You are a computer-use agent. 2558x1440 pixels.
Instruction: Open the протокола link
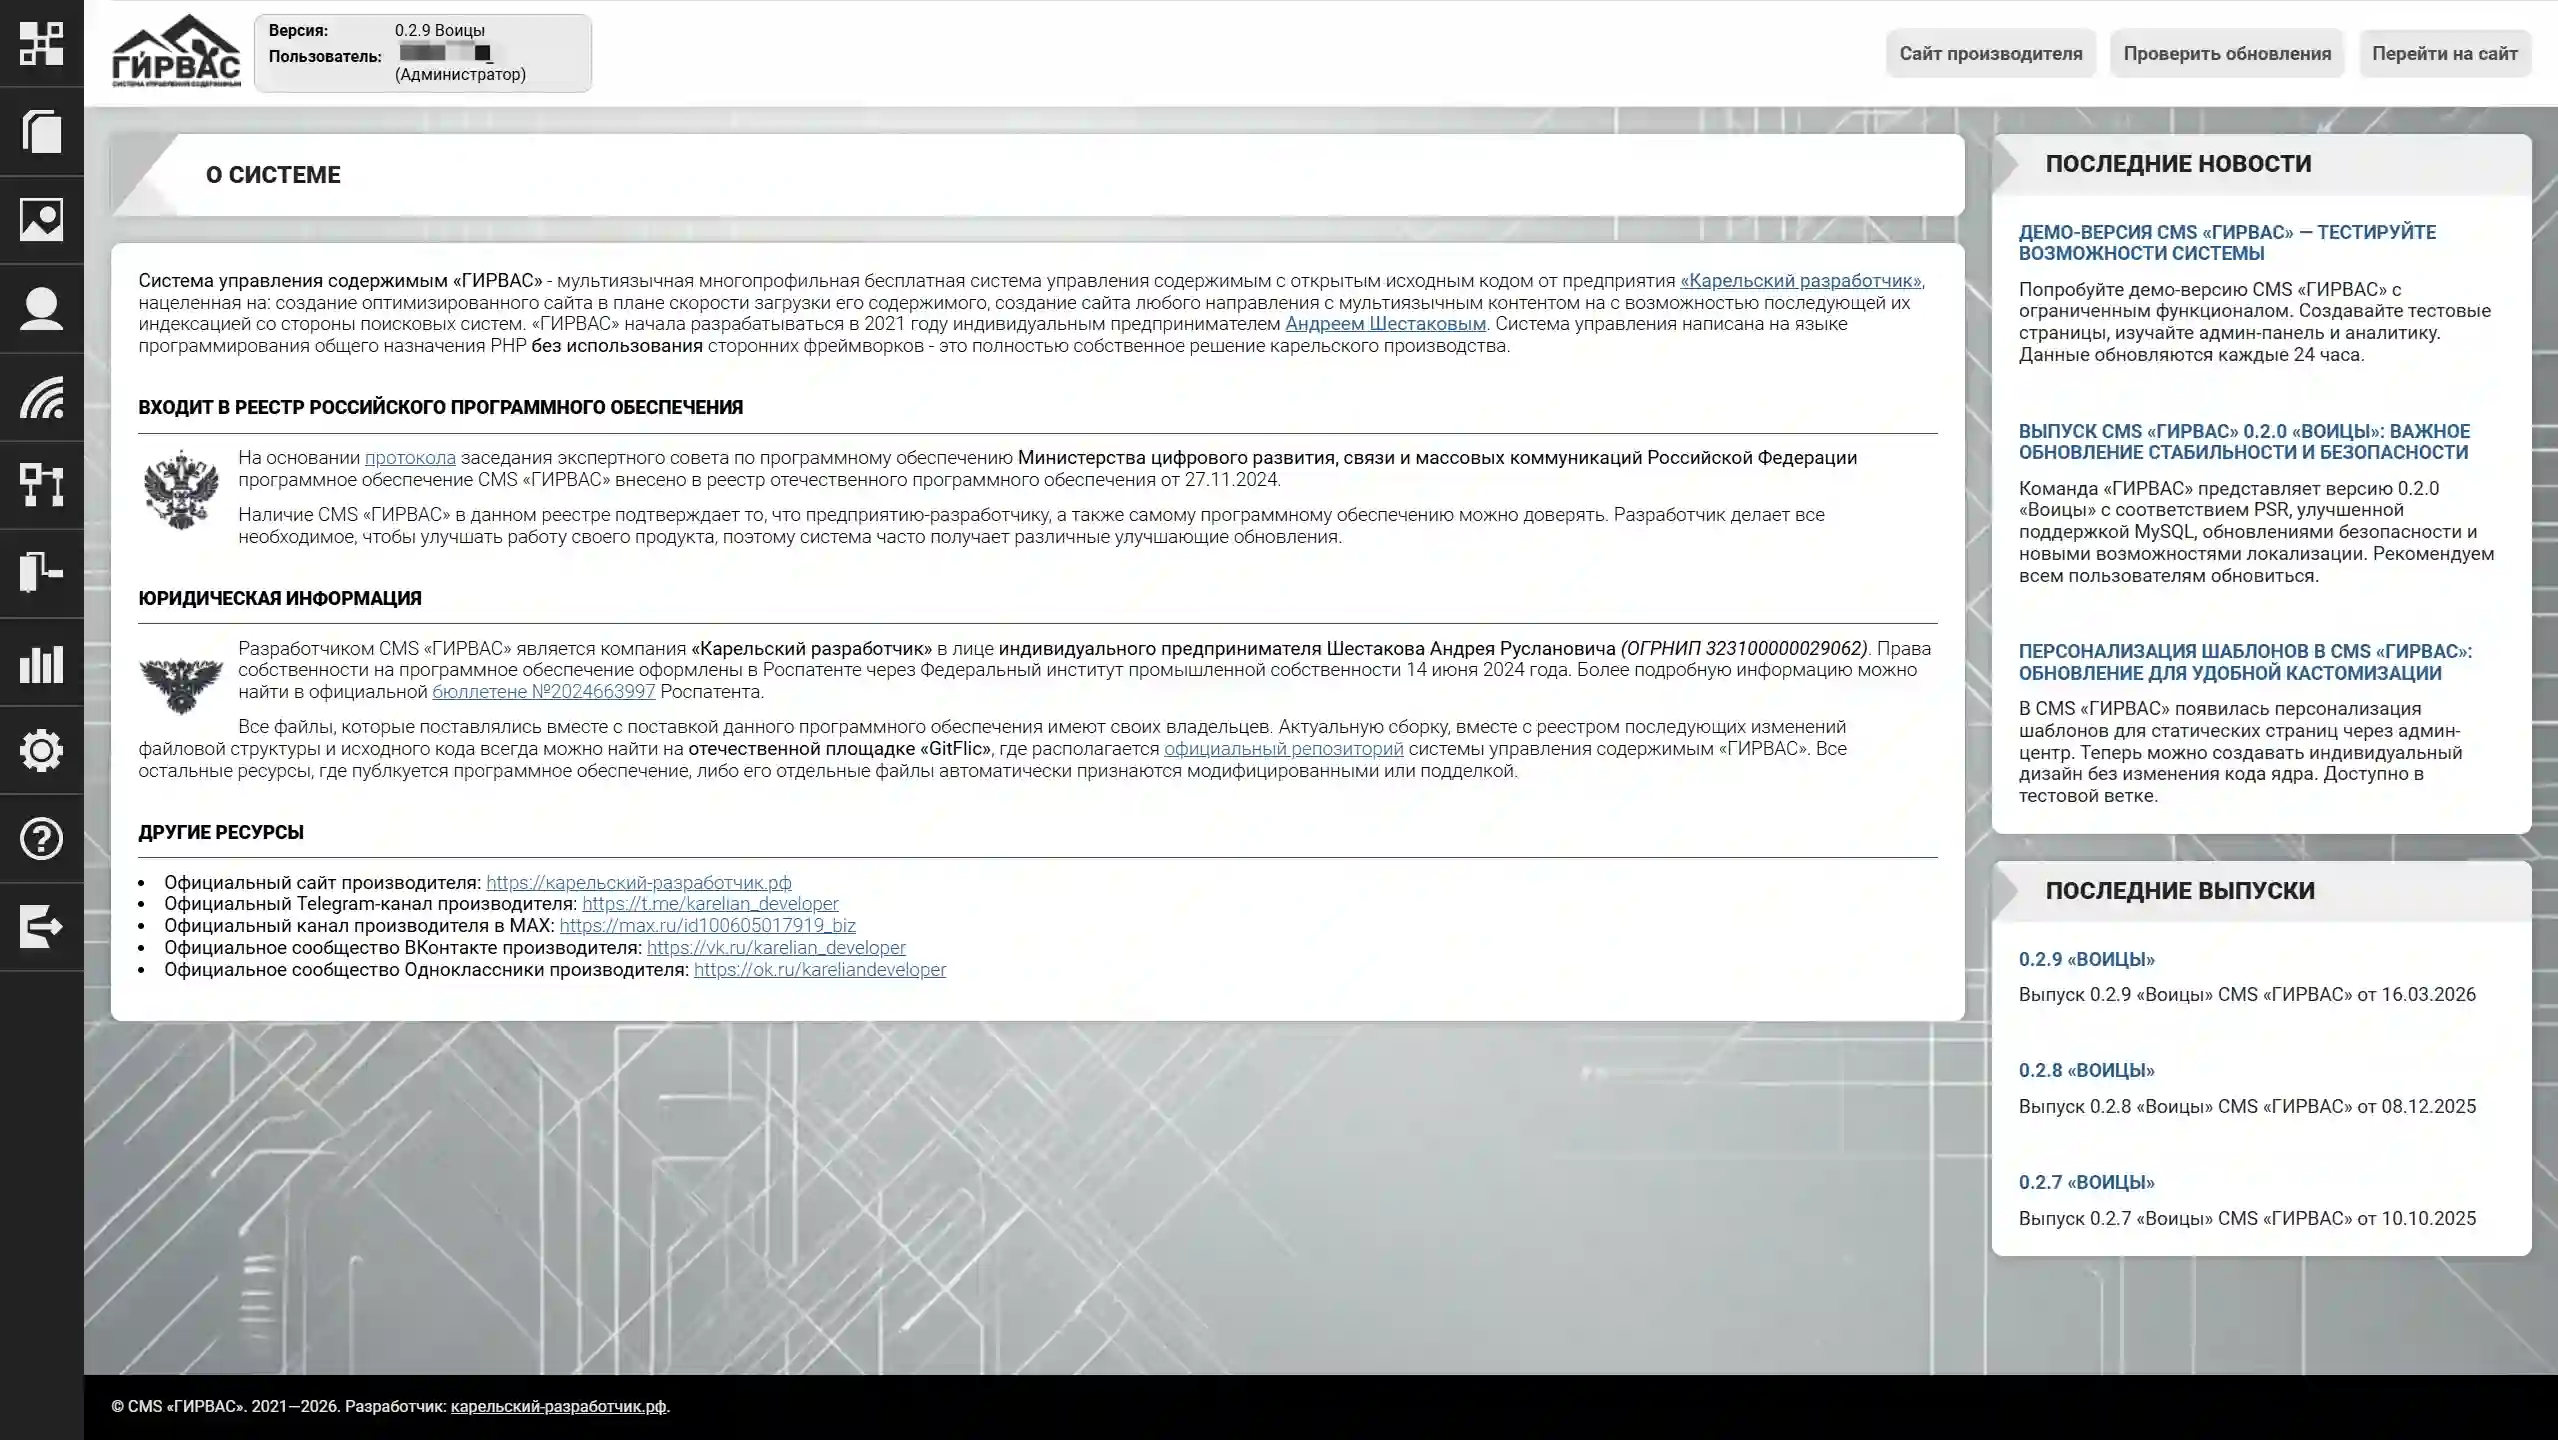410,458
